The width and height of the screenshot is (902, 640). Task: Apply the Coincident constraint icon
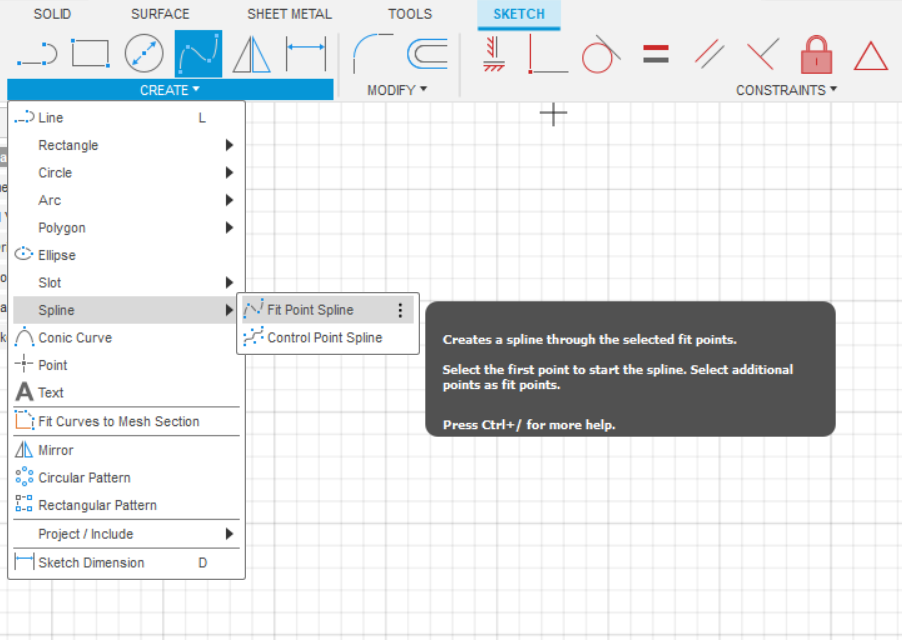click(548, 53)
